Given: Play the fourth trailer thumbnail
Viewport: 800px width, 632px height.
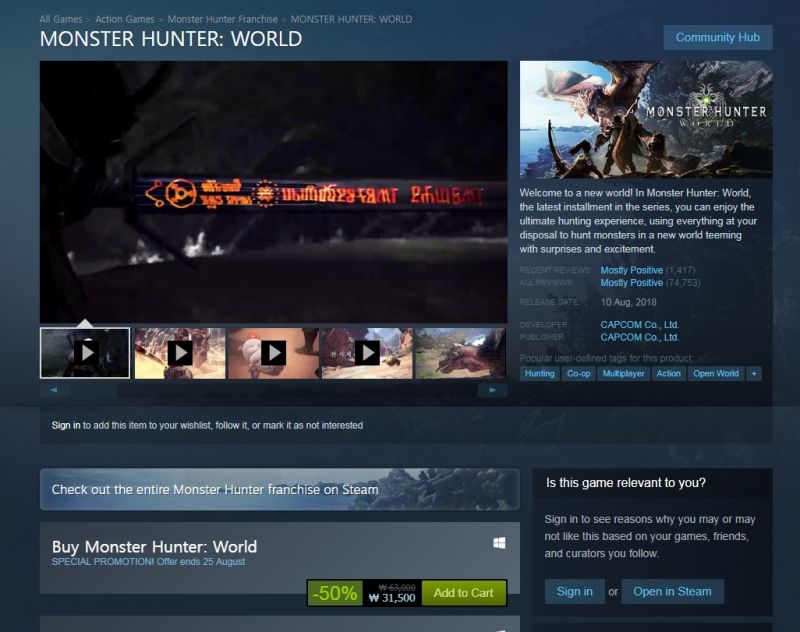Looking at the screenshot, I should coord(367,353).
